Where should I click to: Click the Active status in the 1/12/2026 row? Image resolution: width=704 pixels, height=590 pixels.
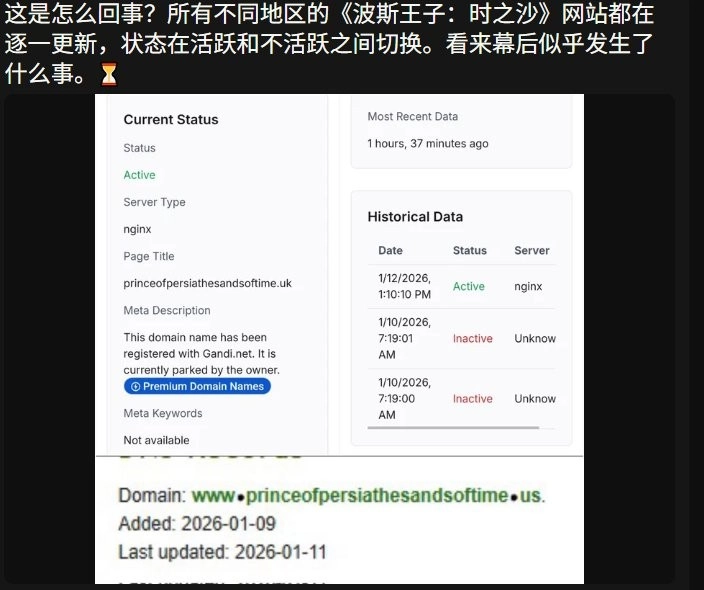(468, 286)
